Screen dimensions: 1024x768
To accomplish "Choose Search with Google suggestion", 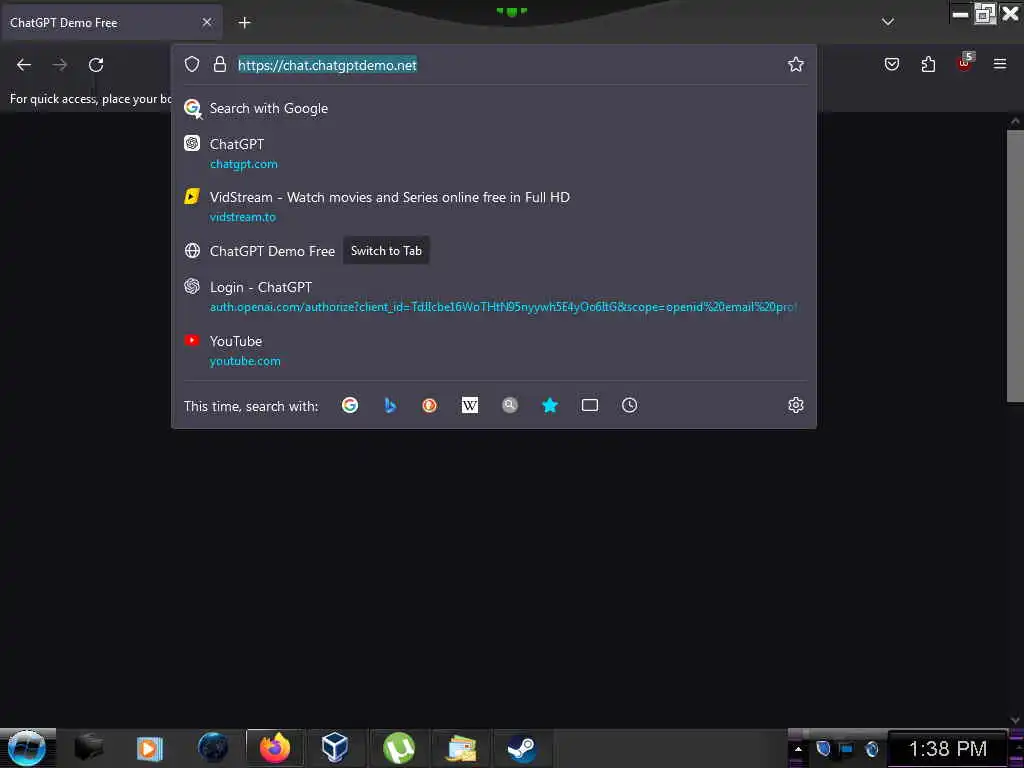I will pos(494,108).
